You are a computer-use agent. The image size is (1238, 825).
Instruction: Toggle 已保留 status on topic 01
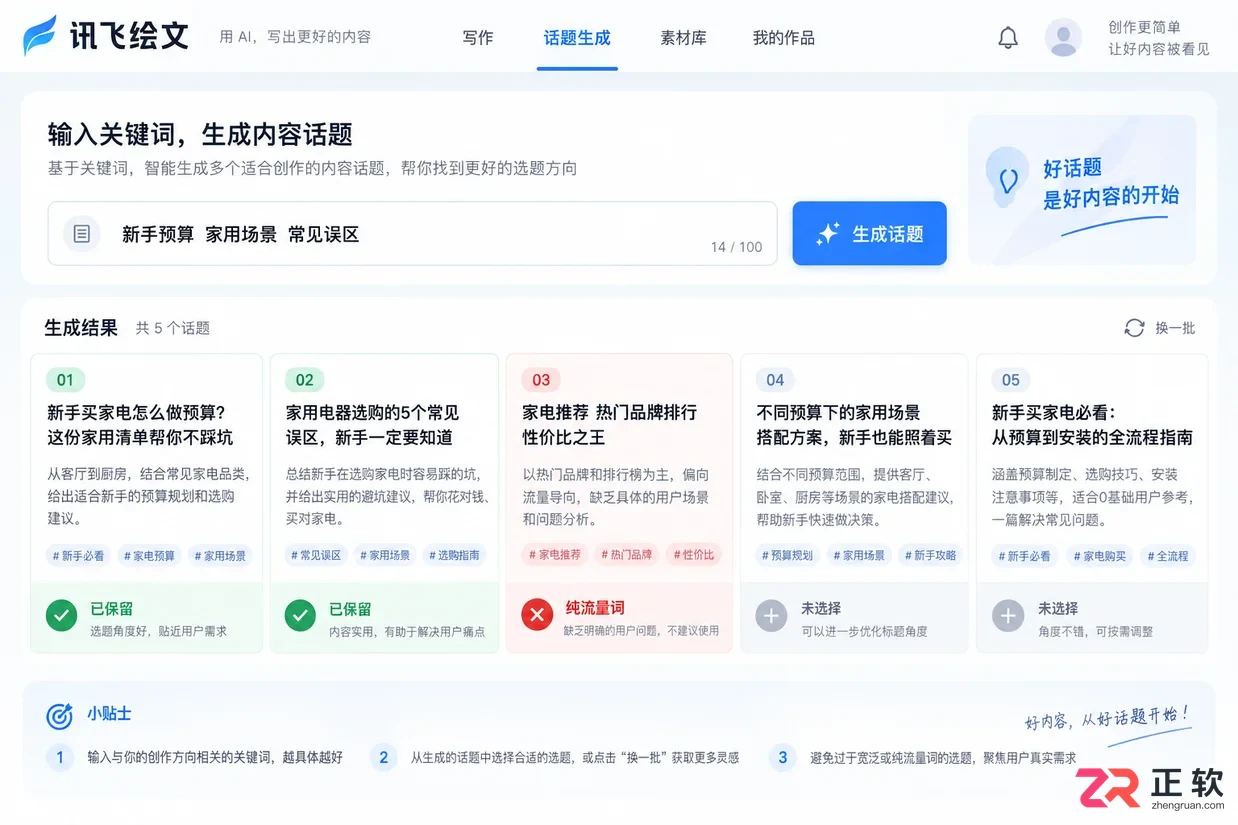pyautogui.click(x=147, y=618)
